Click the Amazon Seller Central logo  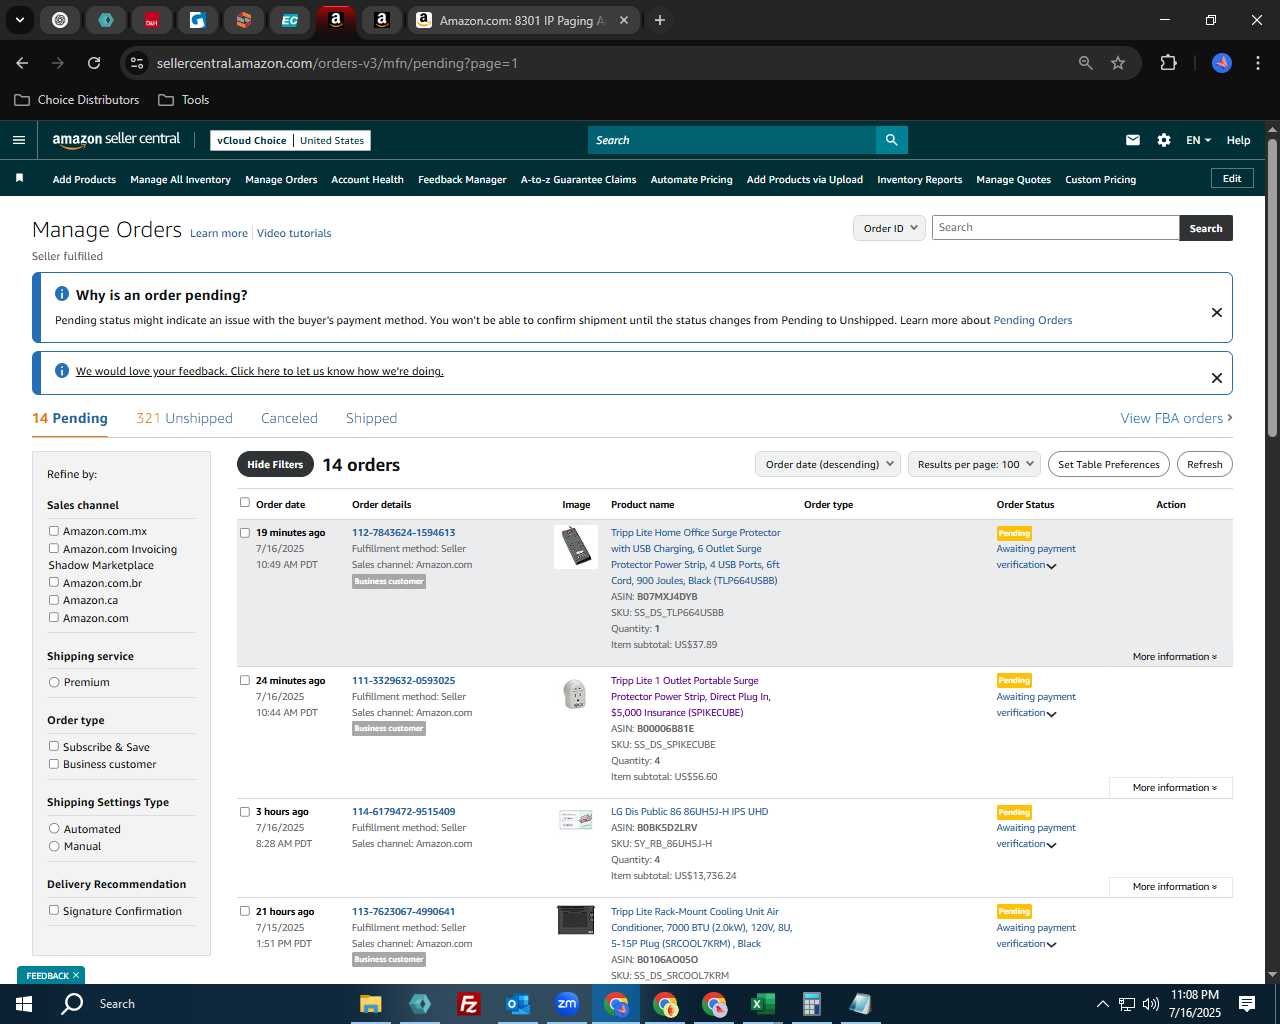point(116,140)
